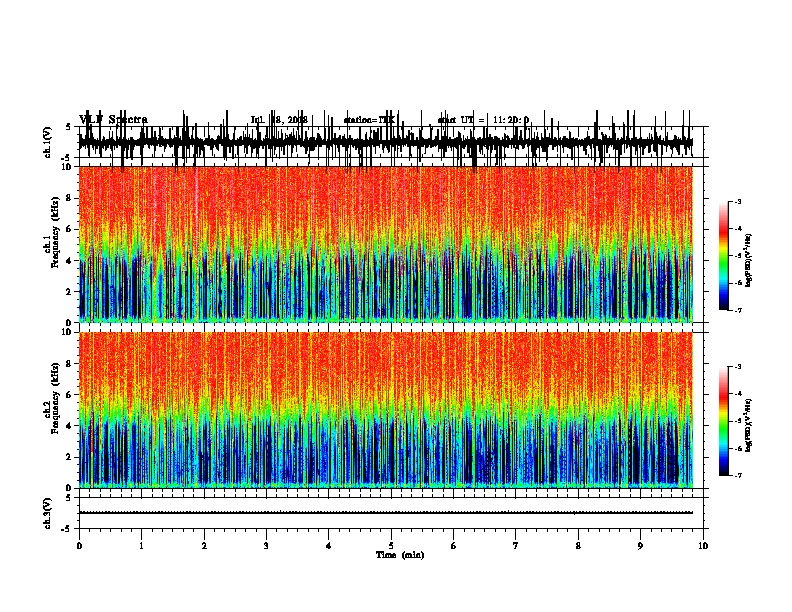Click the 'VLF Spectra' plot title
This screenshot has height=612, width=792.
tap(113, 120)
